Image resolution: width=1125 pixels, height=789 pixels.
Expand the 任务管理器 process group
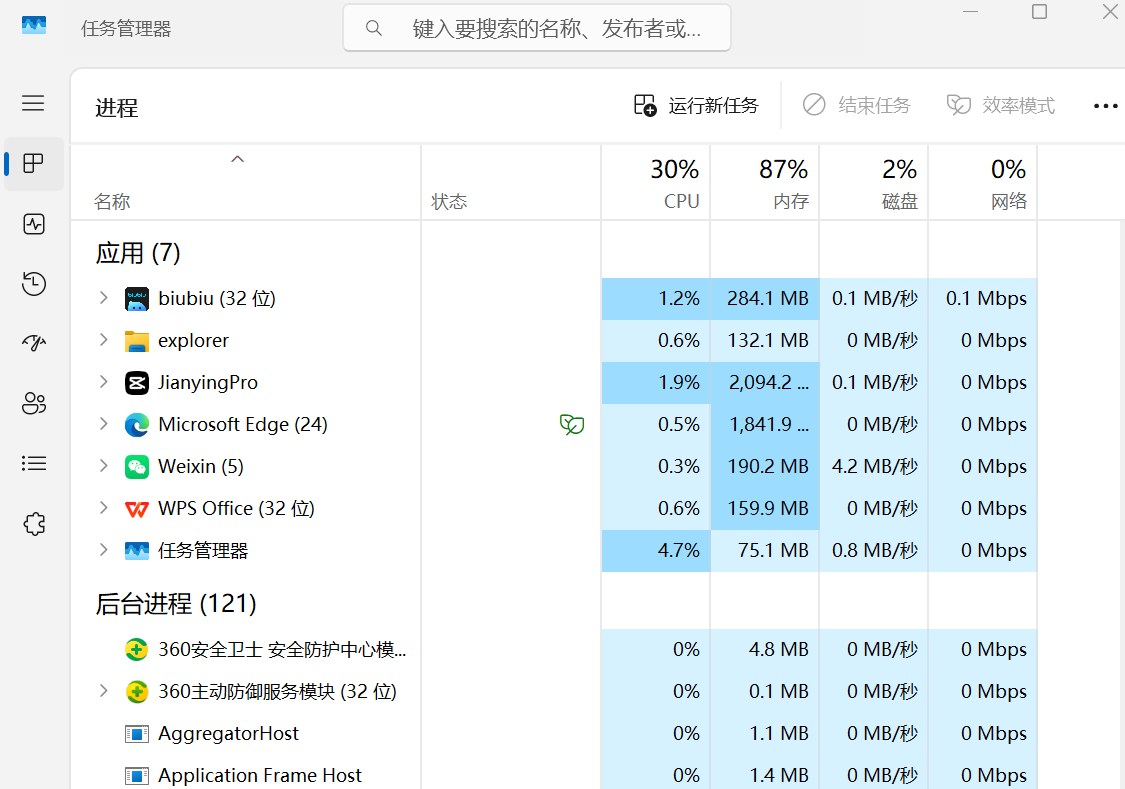[x=103, y=550]
